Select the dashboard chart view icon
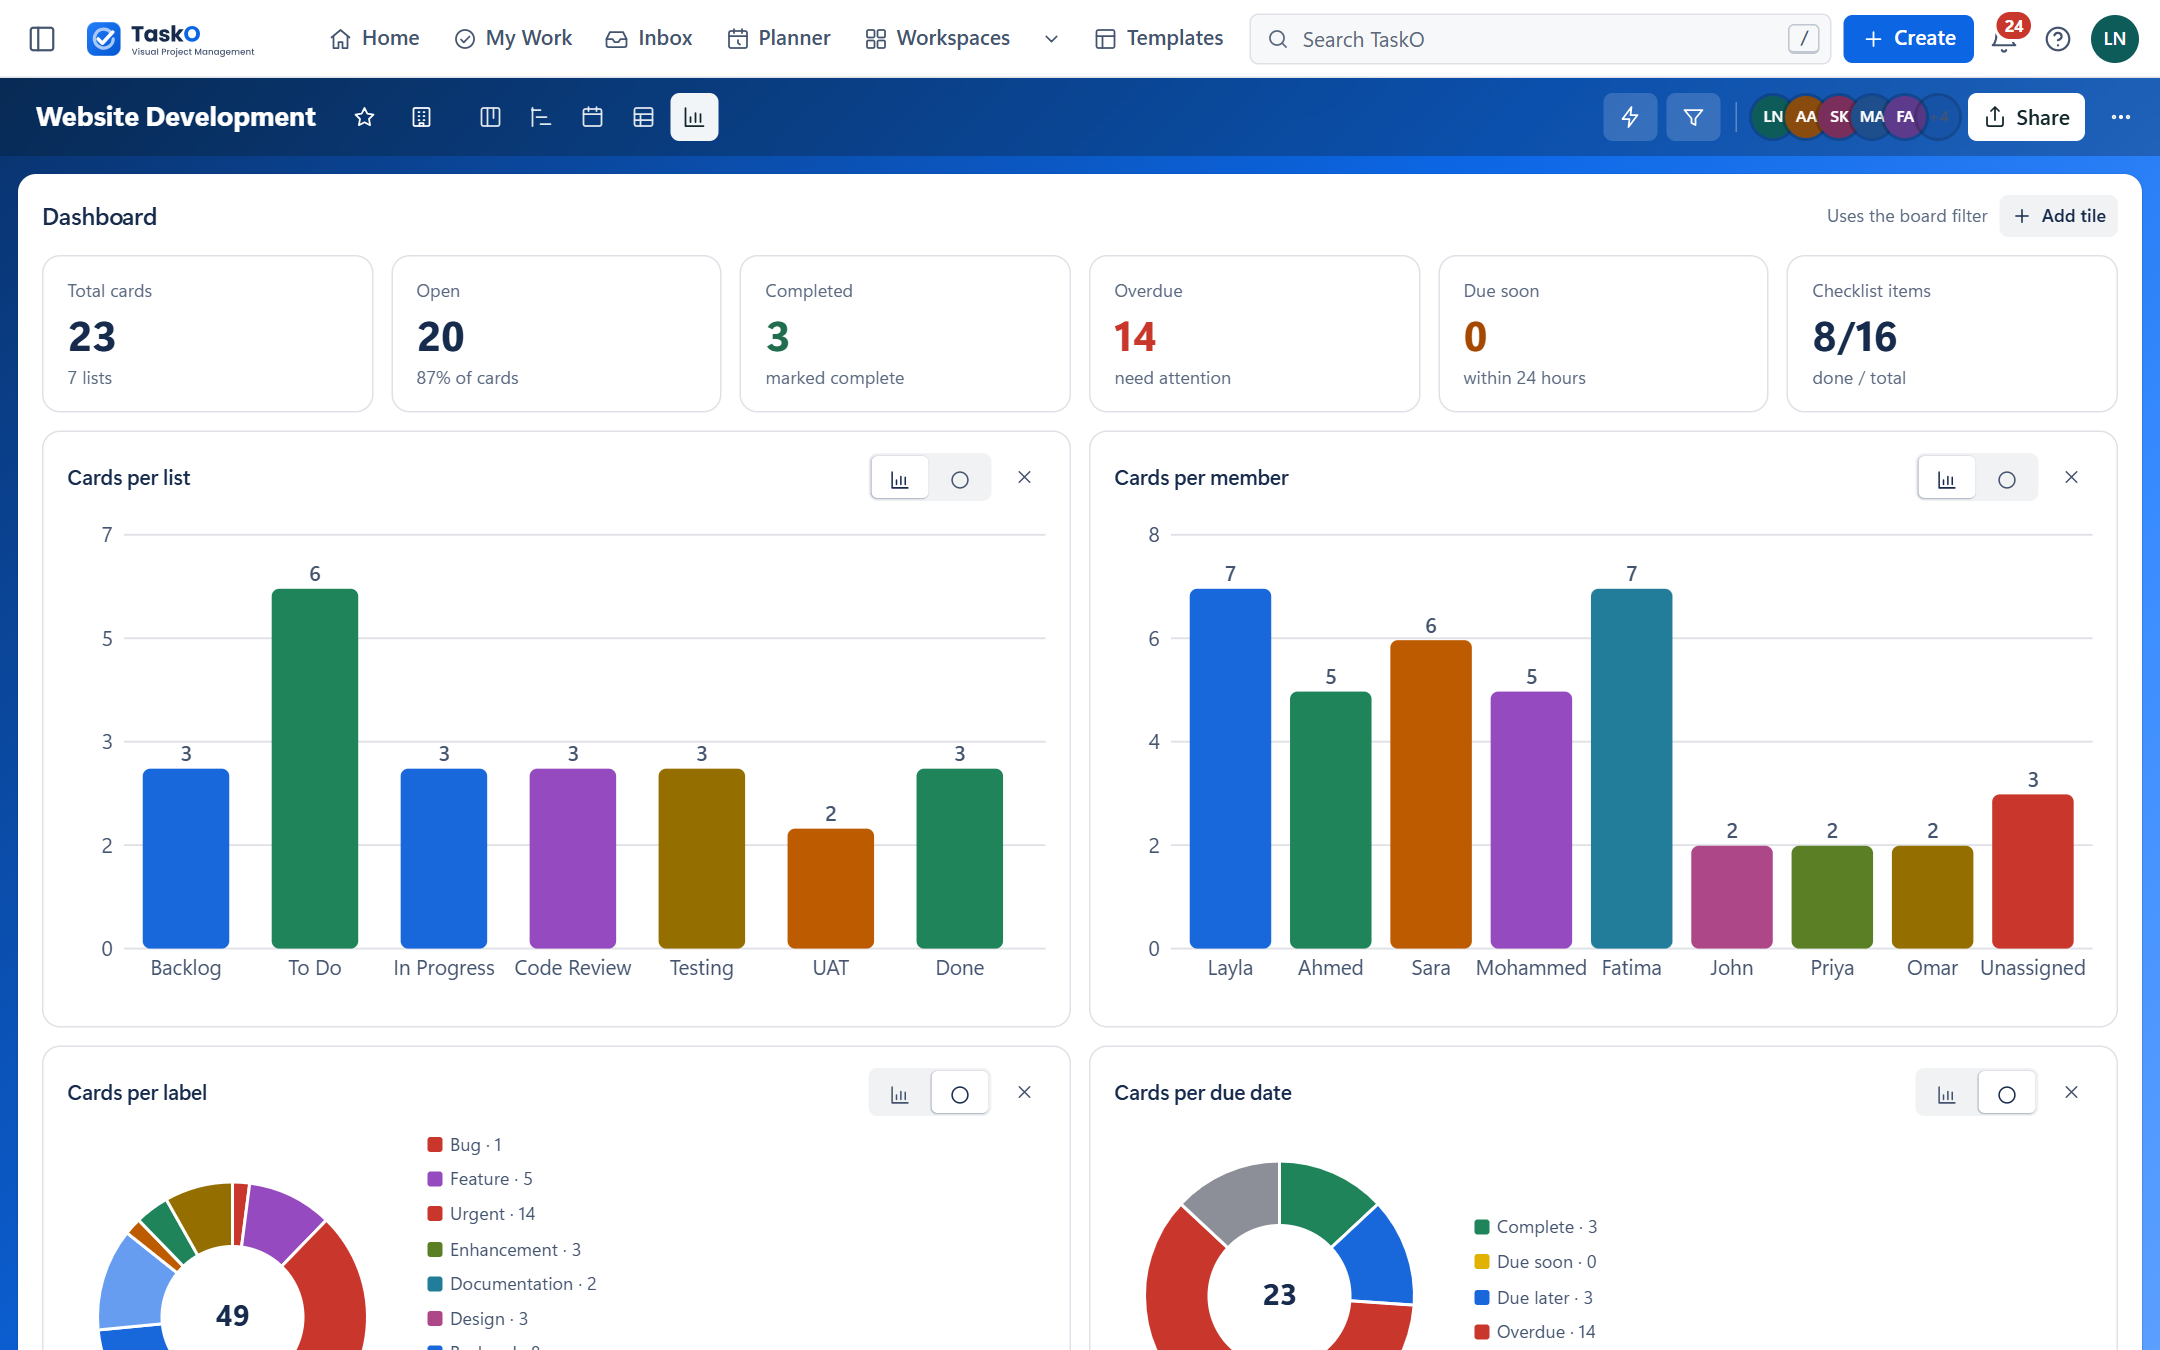2160x1350 pixels. pyautogui.click(x=694, y=117)
